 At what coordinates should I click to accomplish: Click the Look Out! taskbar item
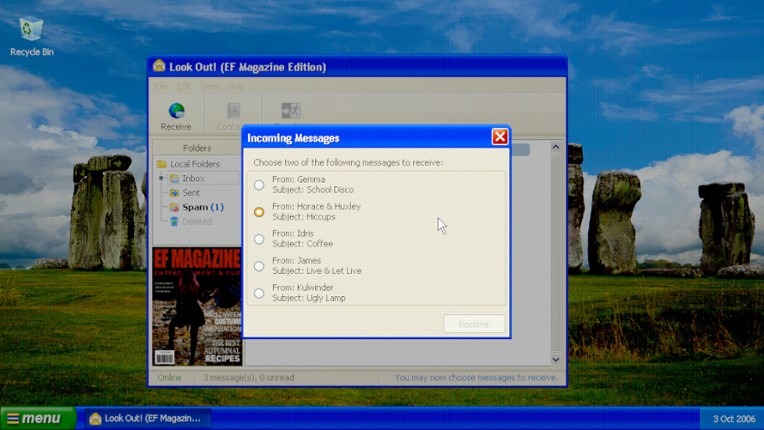click(x=147, y=418)
